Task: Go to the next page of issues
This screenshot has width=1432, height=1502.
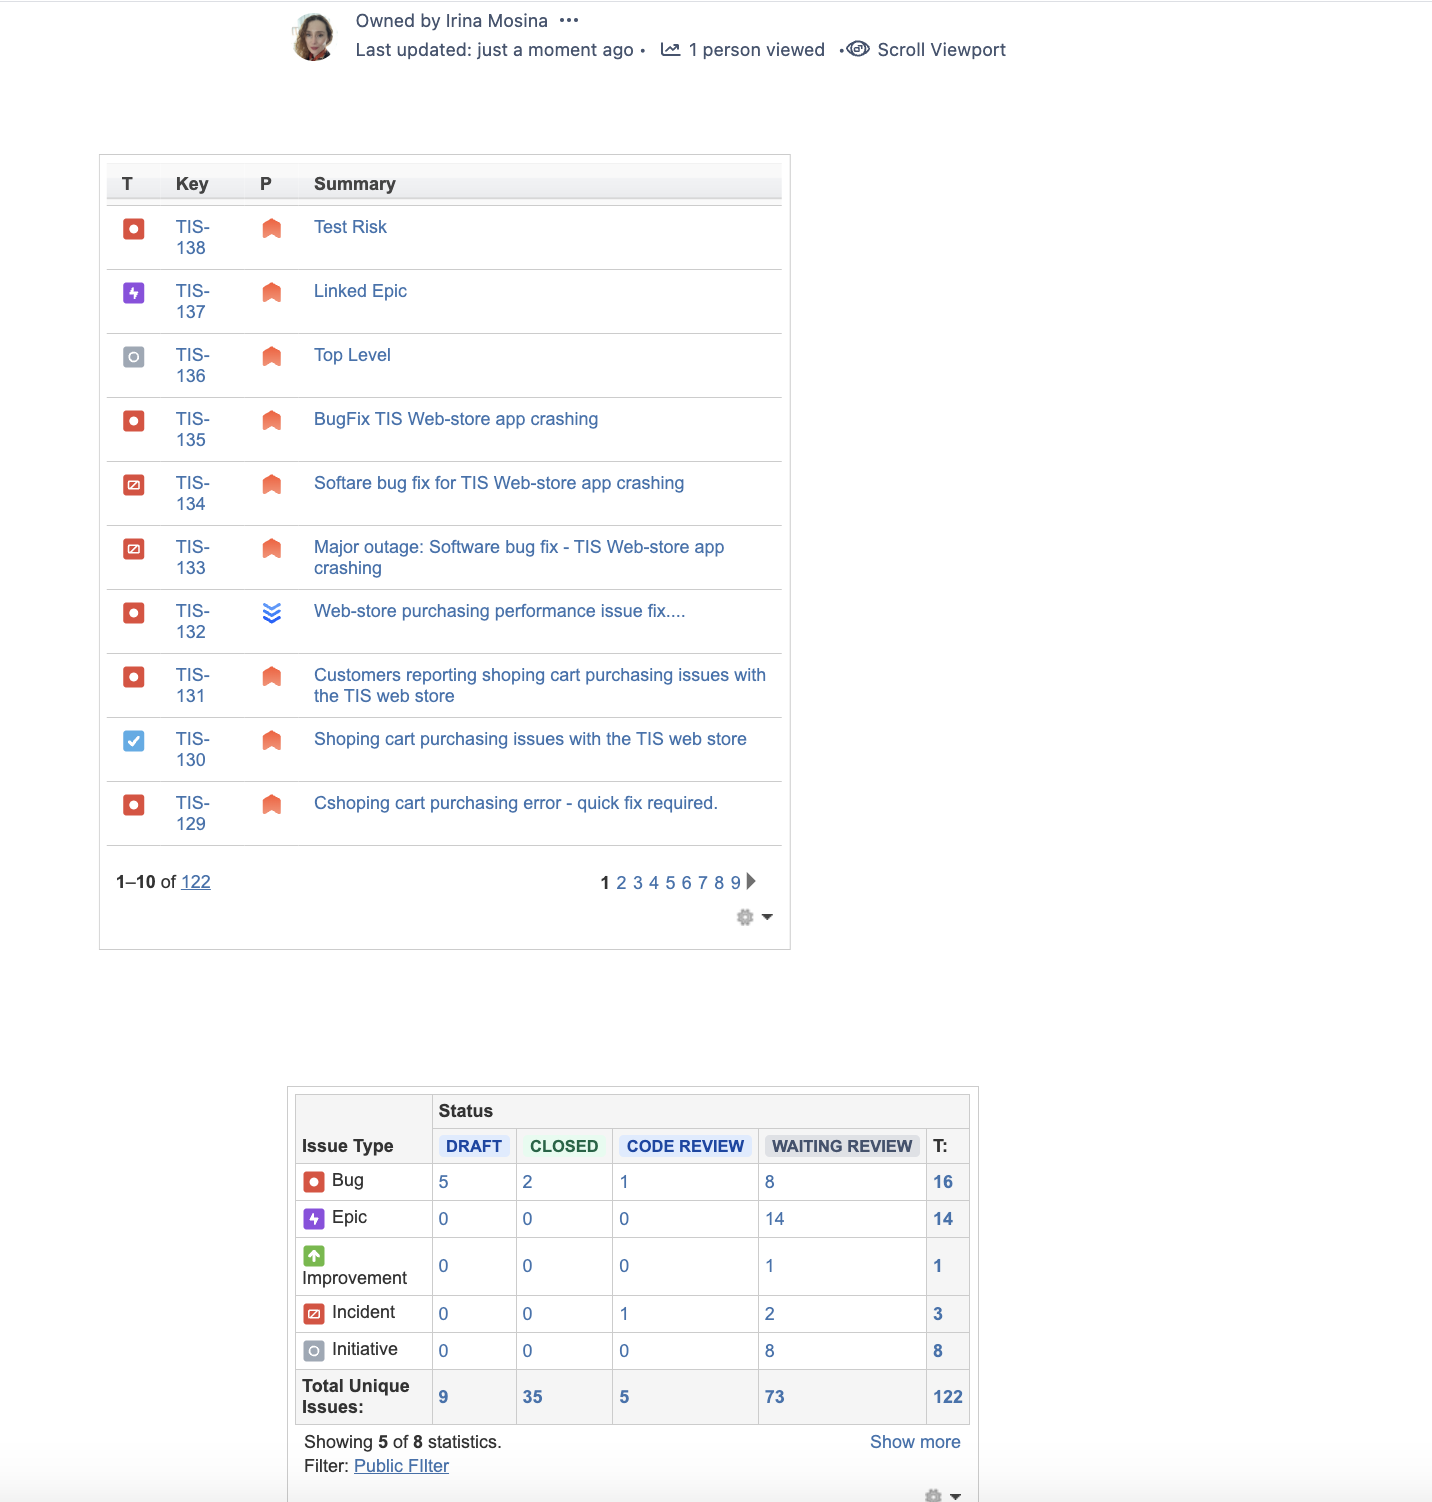Action: pos(751,882)
